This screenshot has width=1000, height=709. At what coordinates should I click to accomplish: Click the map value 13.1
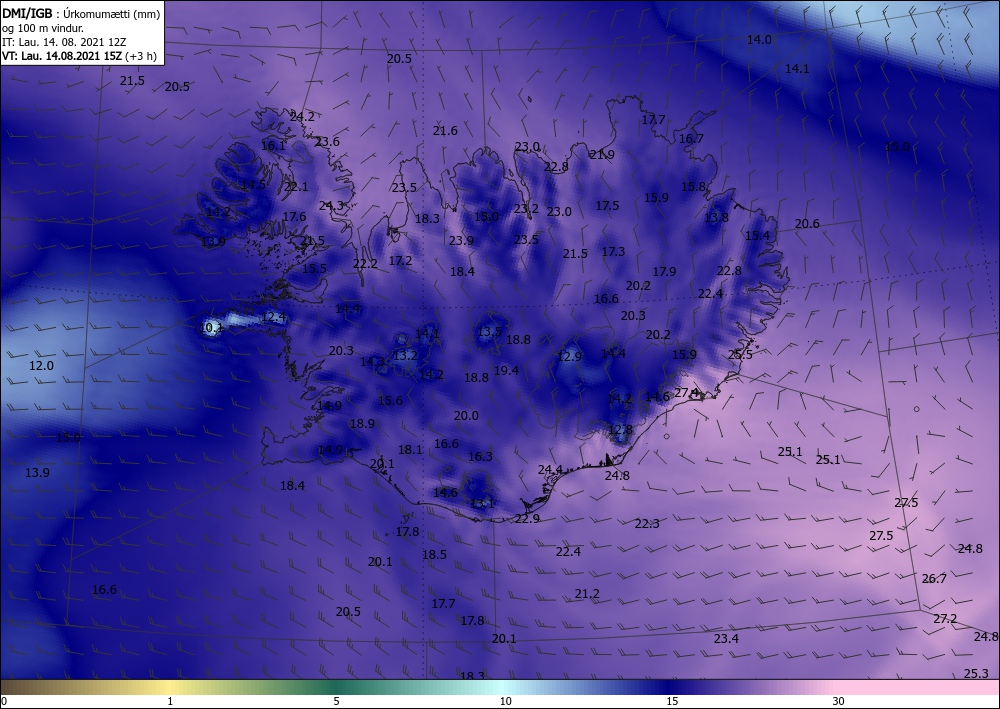click(482, 504)
